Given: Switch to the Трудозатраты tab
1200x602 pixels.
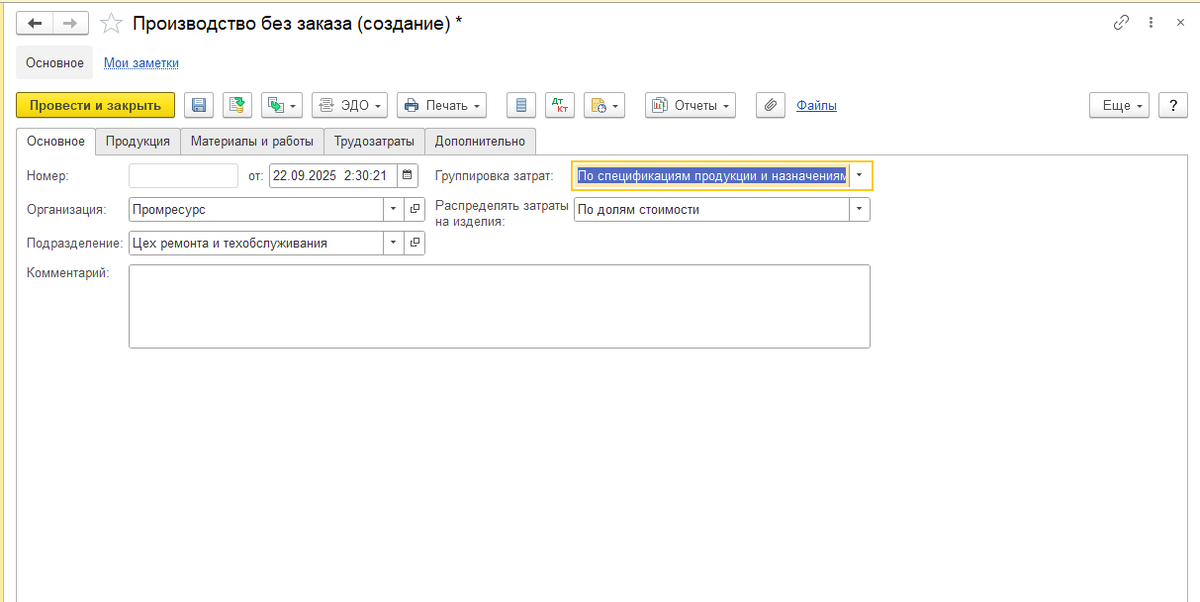Looking at the screenshot, I should (374, 141).
